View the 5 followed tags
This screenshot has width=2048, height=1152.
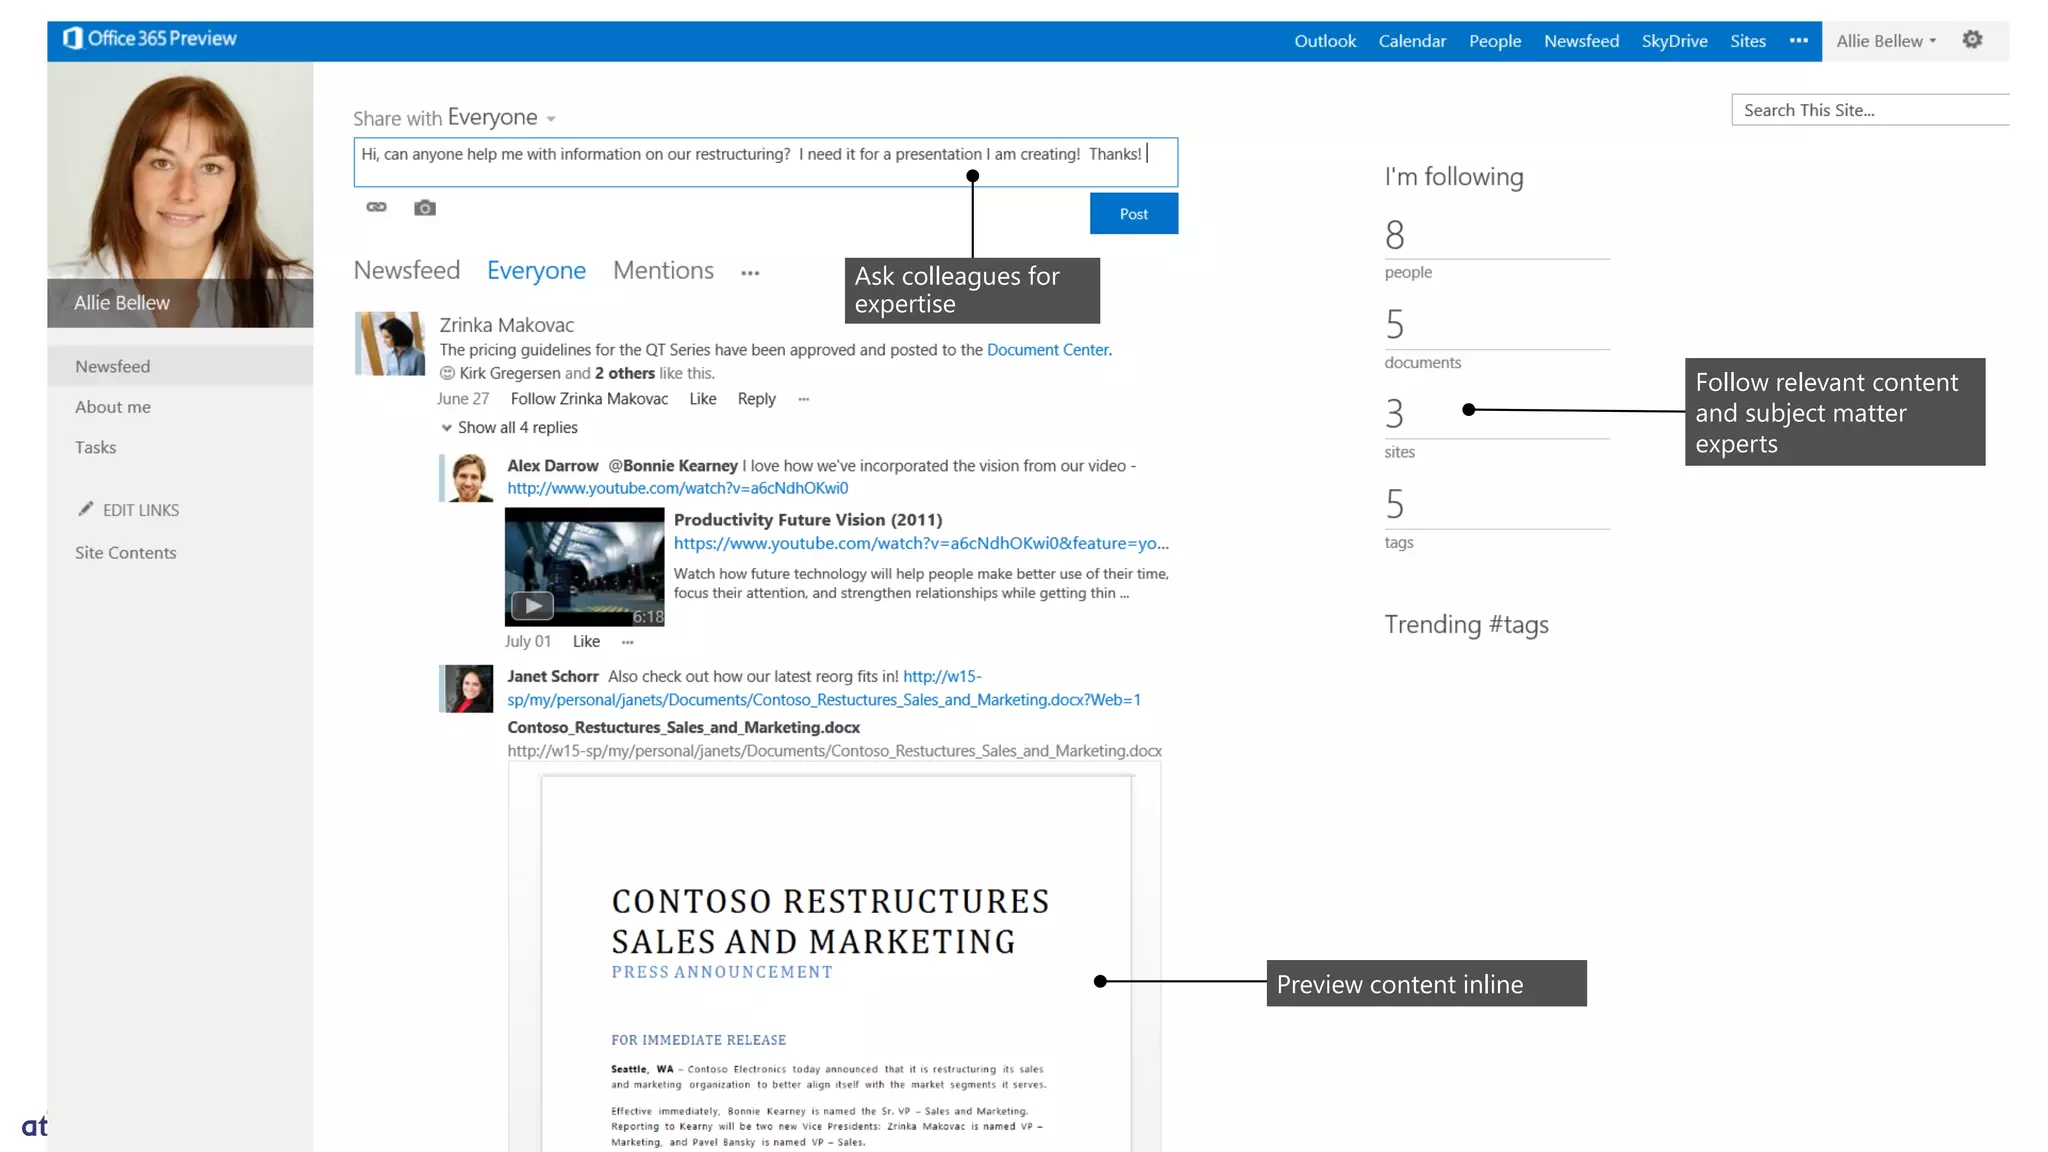(1496, 517)
